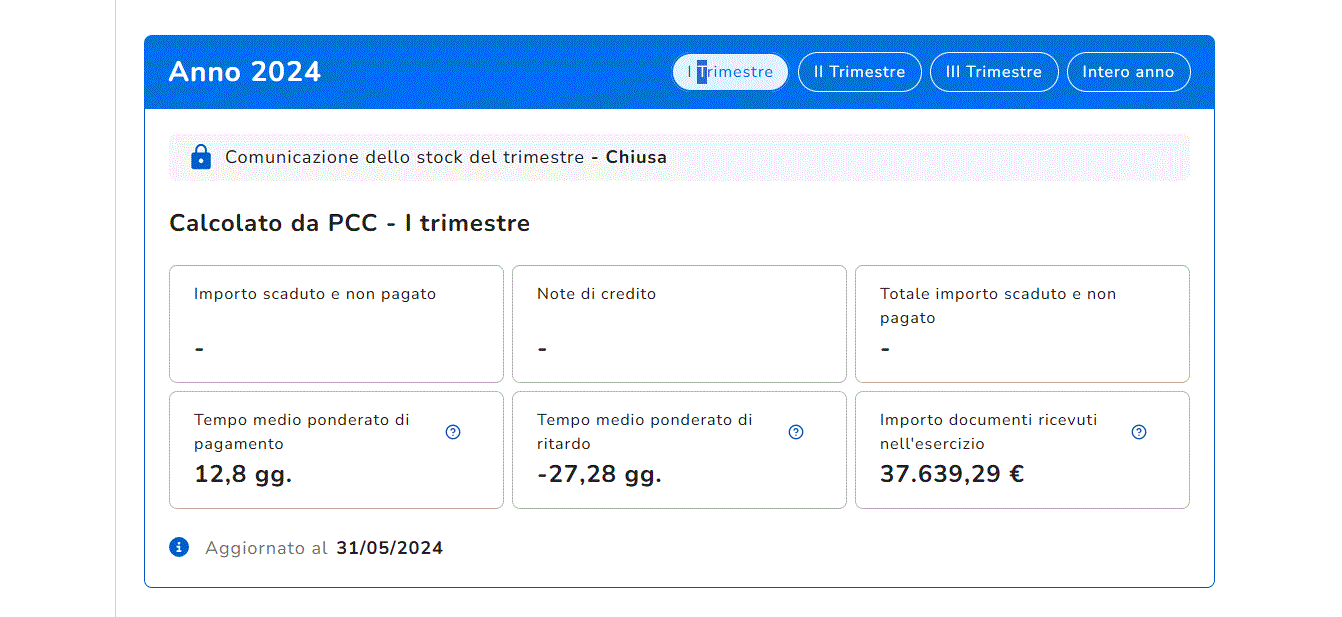Click the info icon beside Aggiornato al

179,547
